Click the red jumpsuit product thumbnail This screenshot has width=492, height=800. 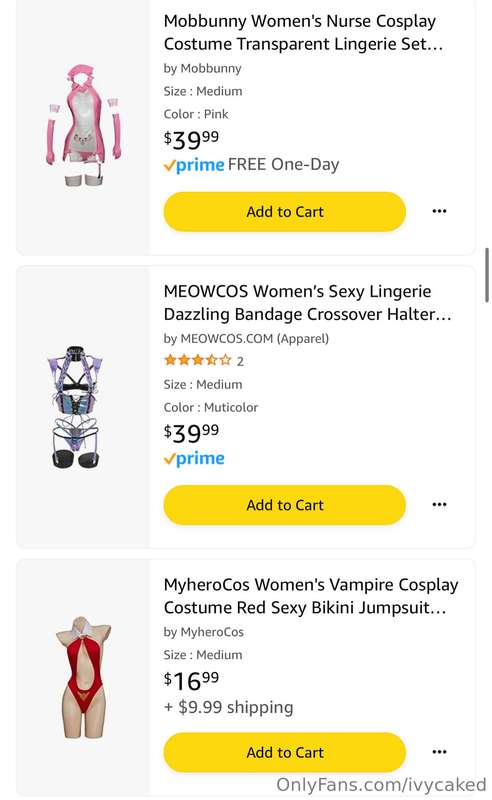[x=83, y=678]
